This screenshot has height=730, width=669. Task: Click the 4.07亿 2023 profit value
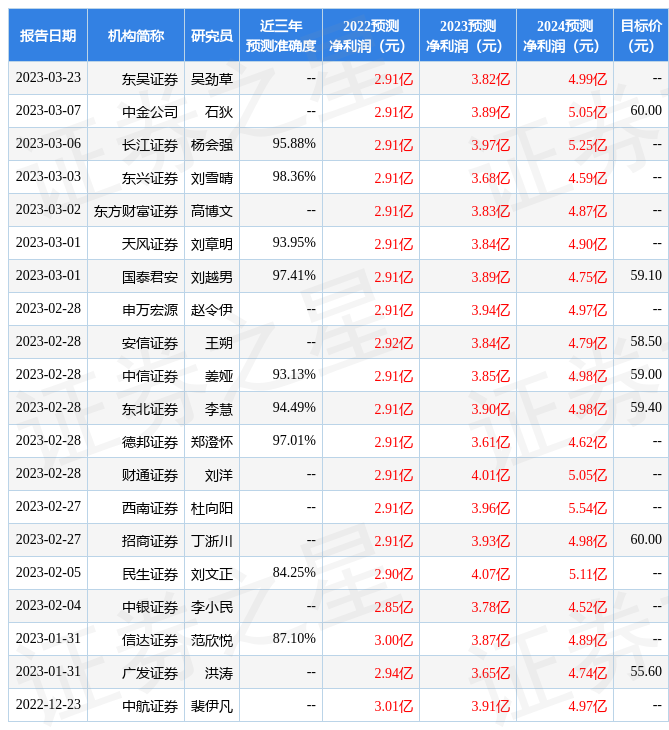[x=490, y=575]
